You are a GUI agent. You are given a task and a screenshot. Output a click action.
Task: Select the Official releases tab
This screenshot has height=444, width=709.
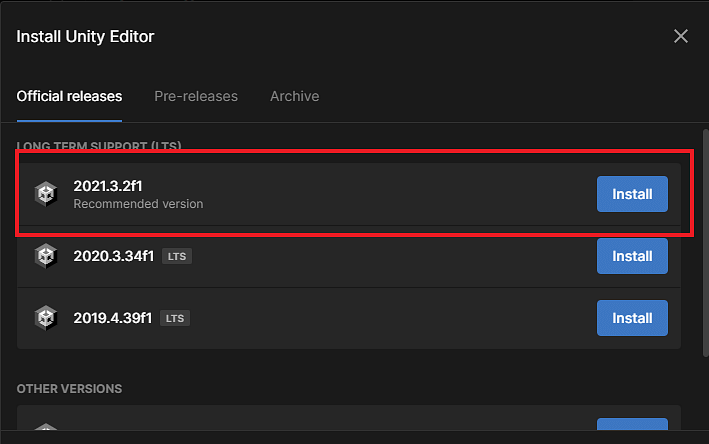click(69, 96)
